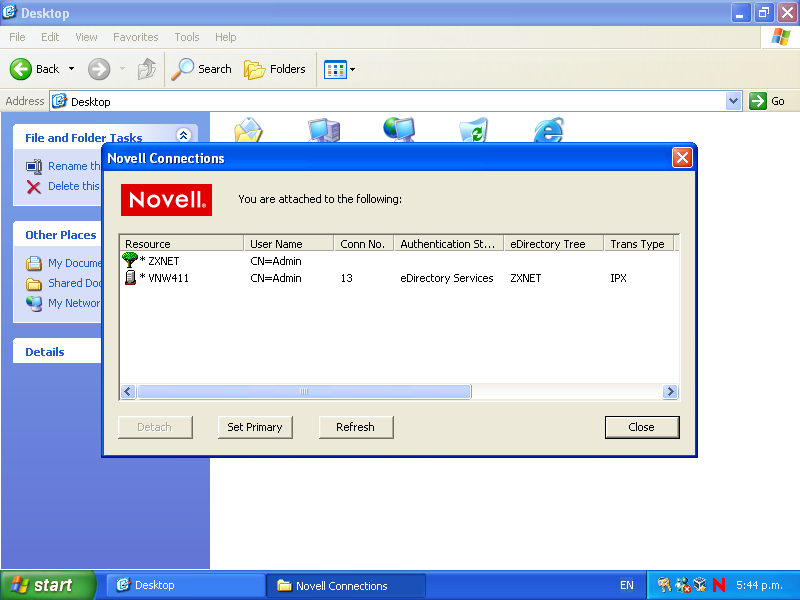This screenshot has width=800, height=600.
Task: Sort by the Conn No. column header
Action: 364,243
